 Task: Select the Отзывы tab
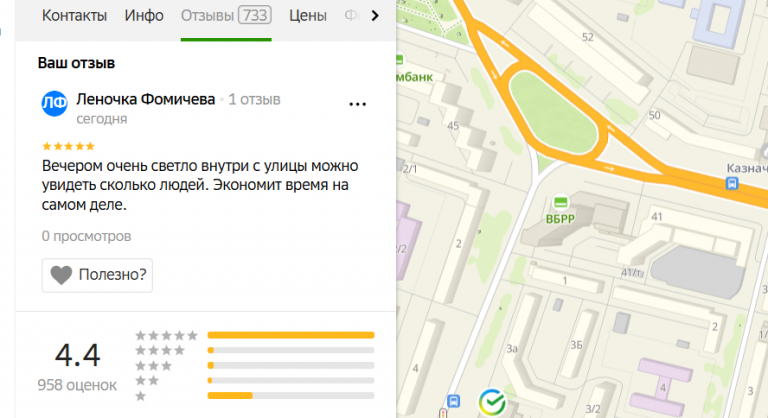tap(226, 16)
